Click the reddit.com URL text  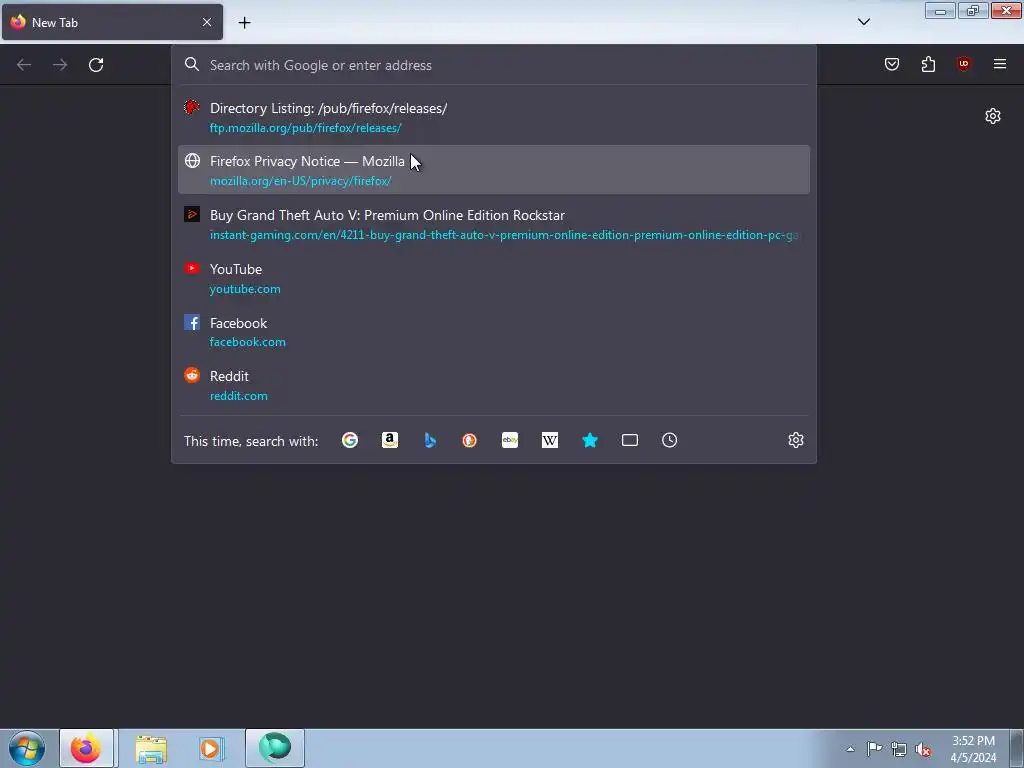(238, 396)
